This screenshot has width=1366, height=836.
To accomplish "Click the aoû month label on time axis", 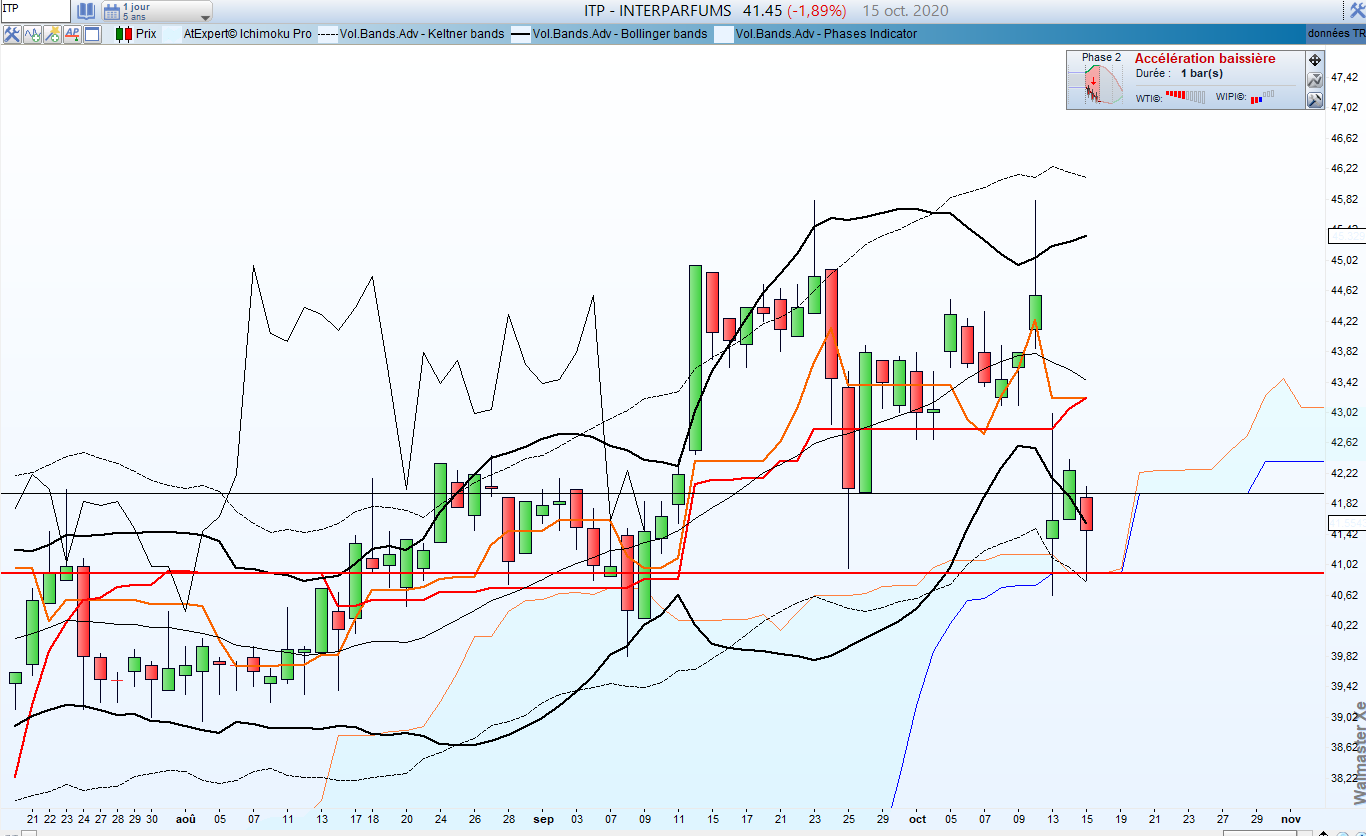I will 186,819.
